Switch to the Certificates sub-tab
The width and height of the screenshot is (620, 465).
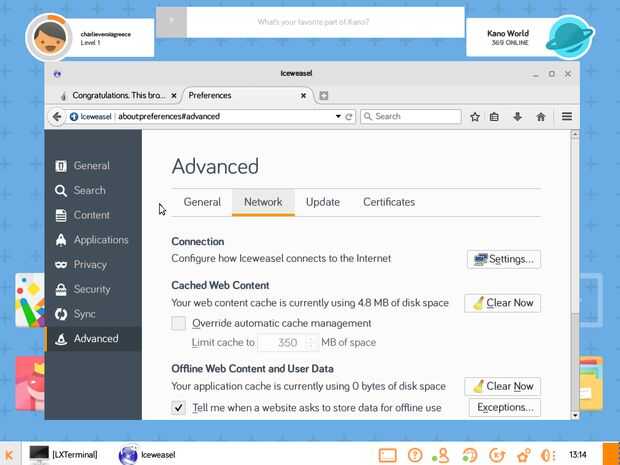coord(389,202)
